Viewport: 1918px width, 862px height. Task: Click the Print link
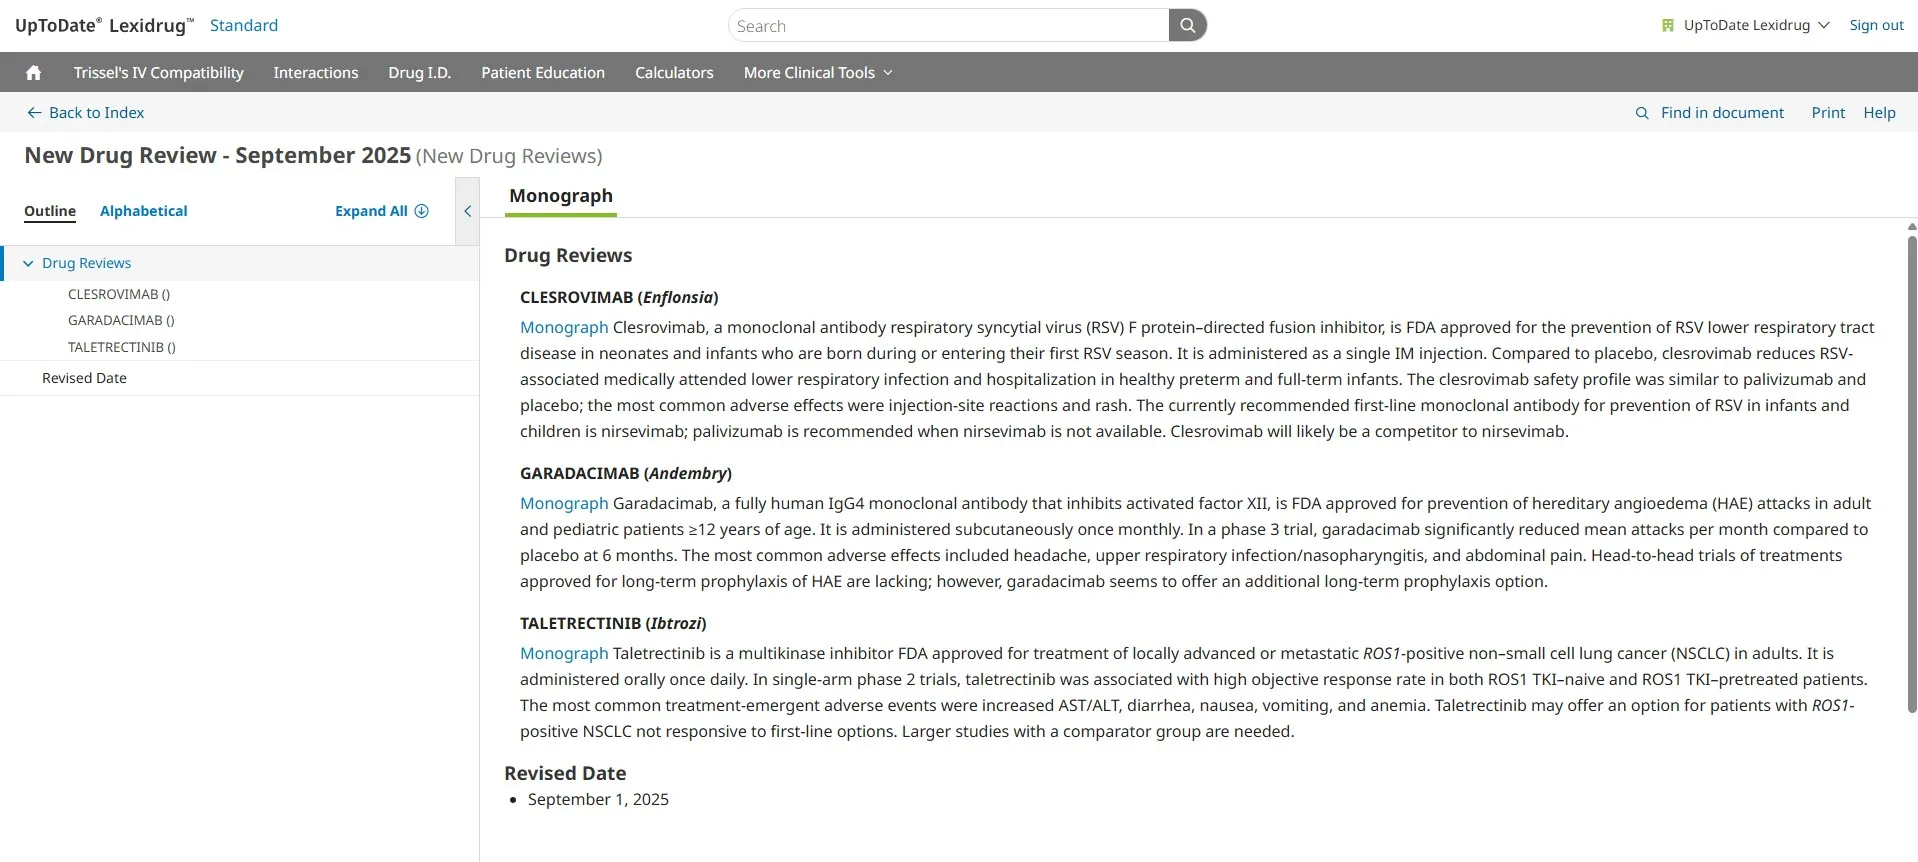1828,113
